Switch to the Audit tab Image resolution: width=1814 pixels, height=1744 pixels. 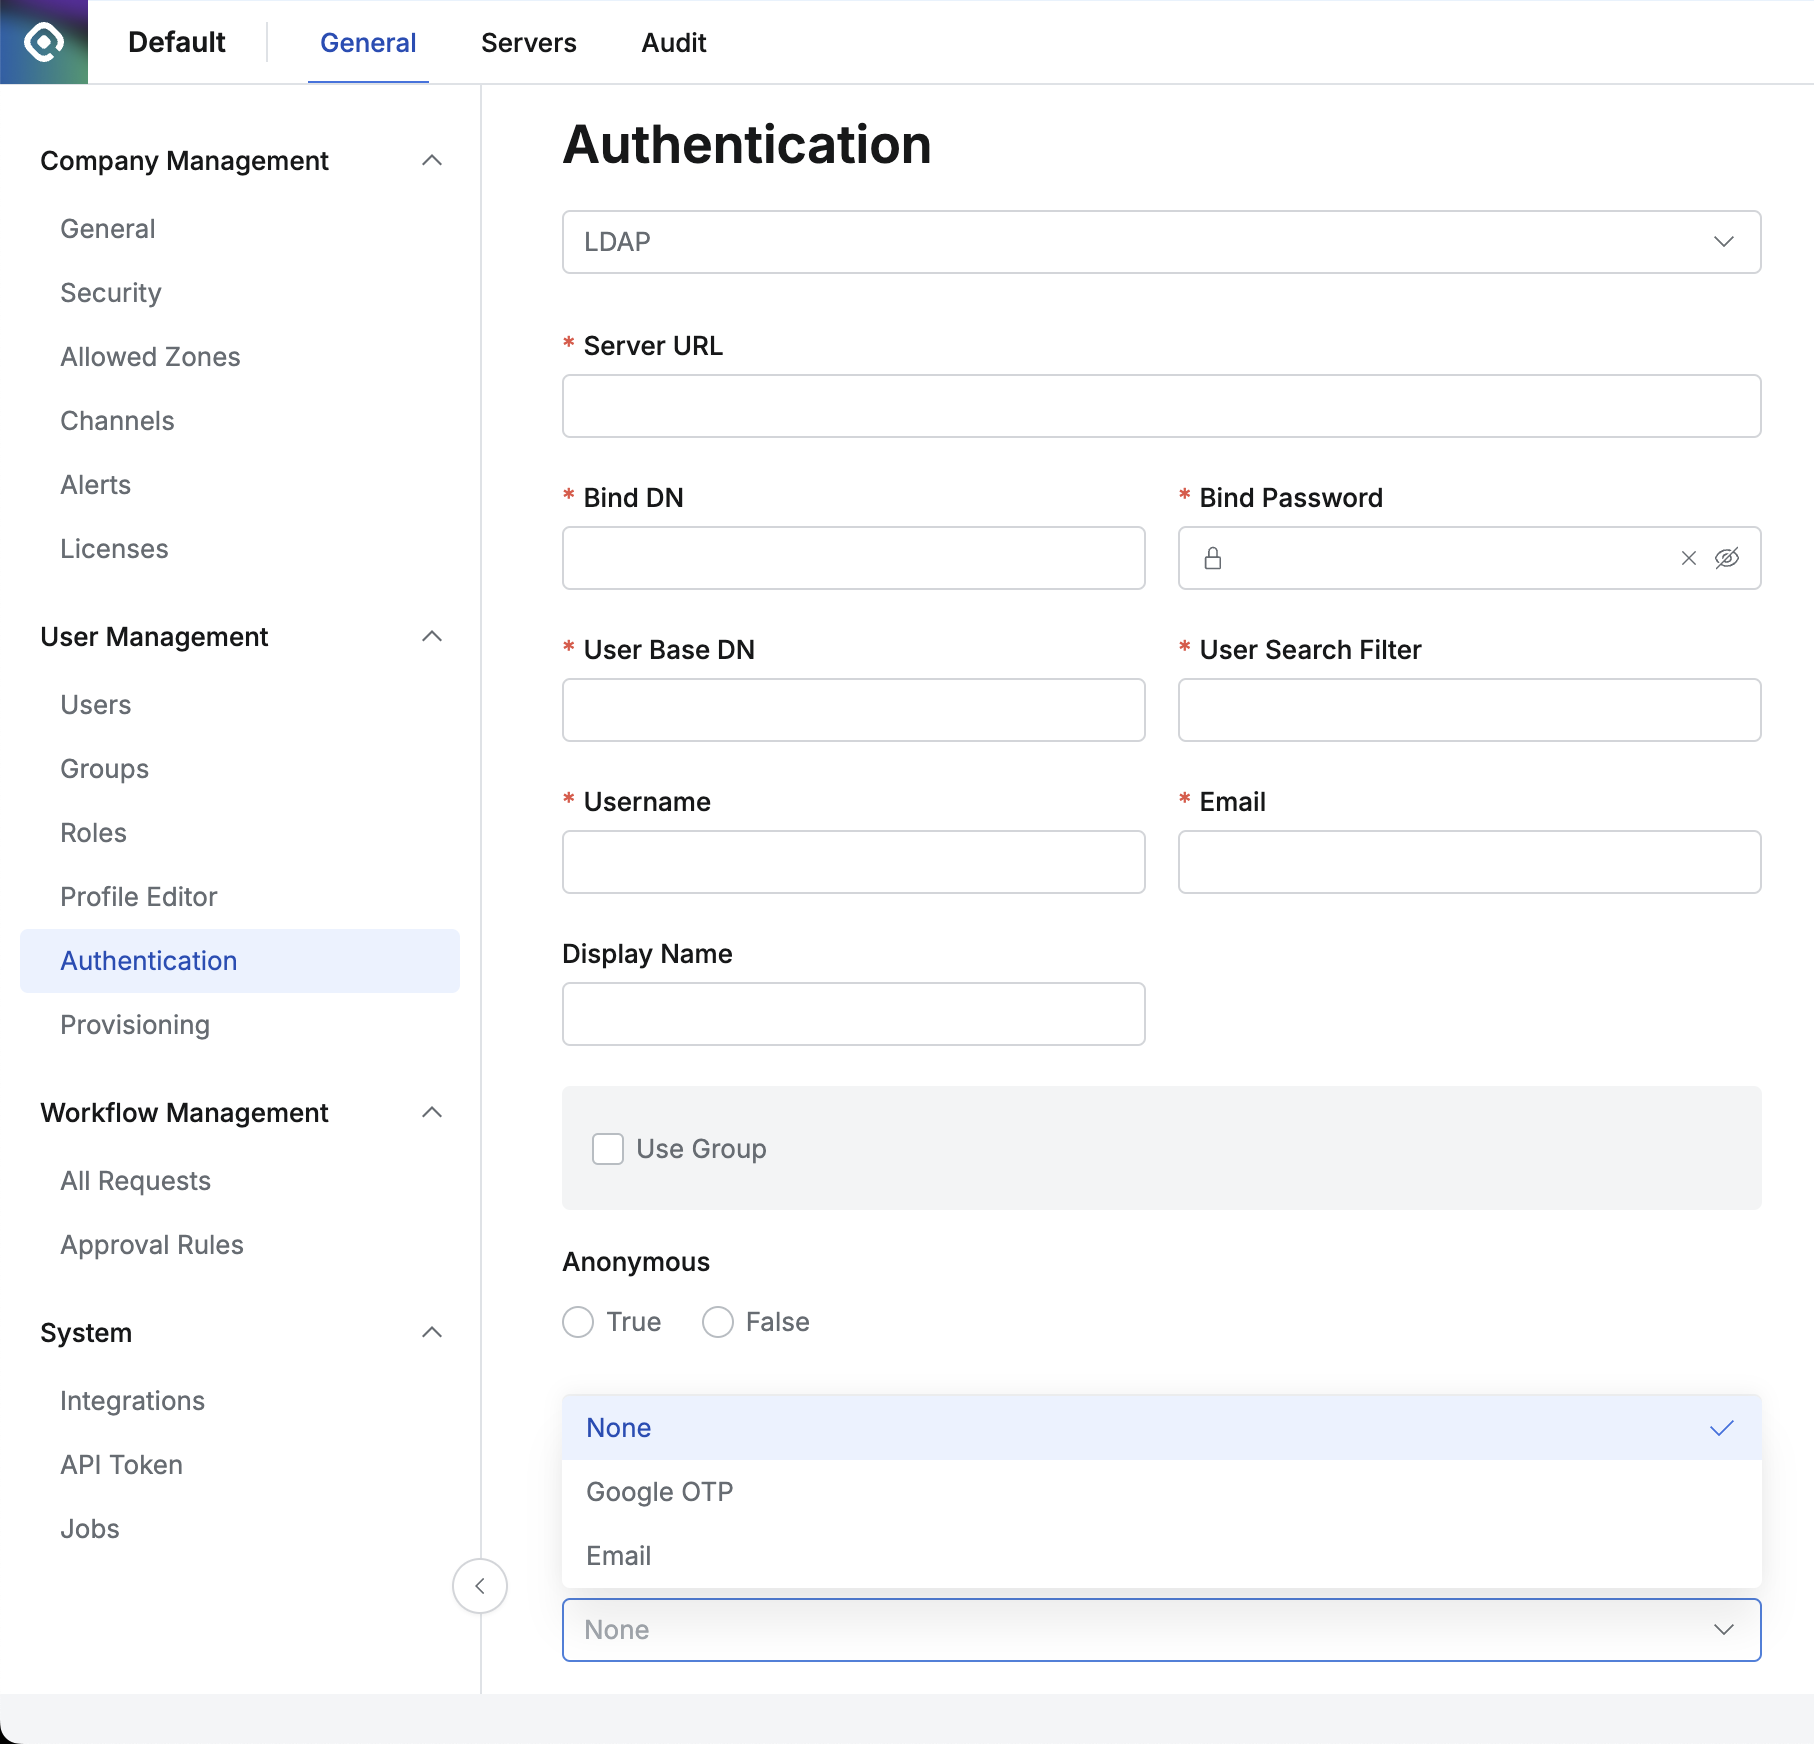[x=673, y=42]
